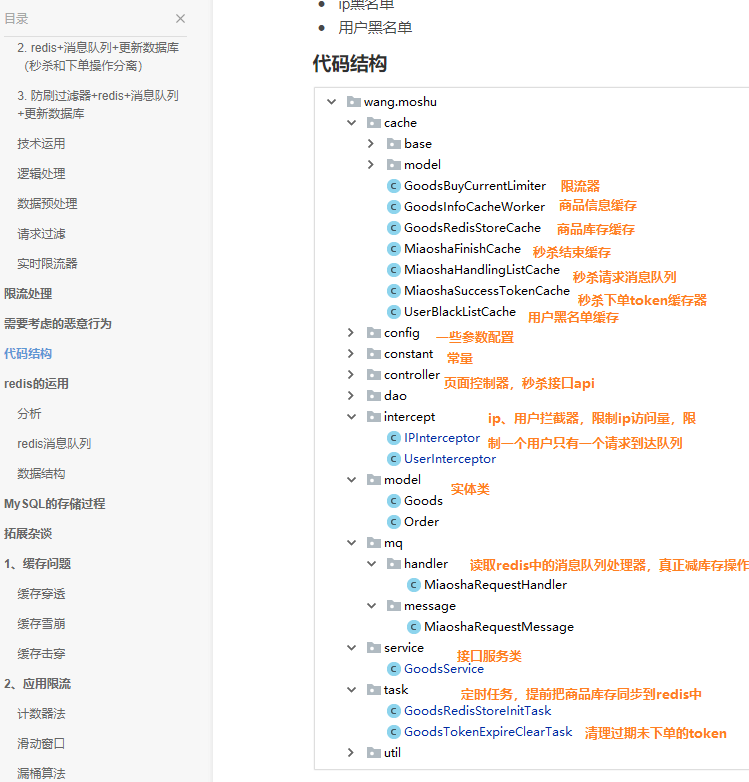Click the class icon beside Goods
The image size is (749, 782).
[394, 501]
